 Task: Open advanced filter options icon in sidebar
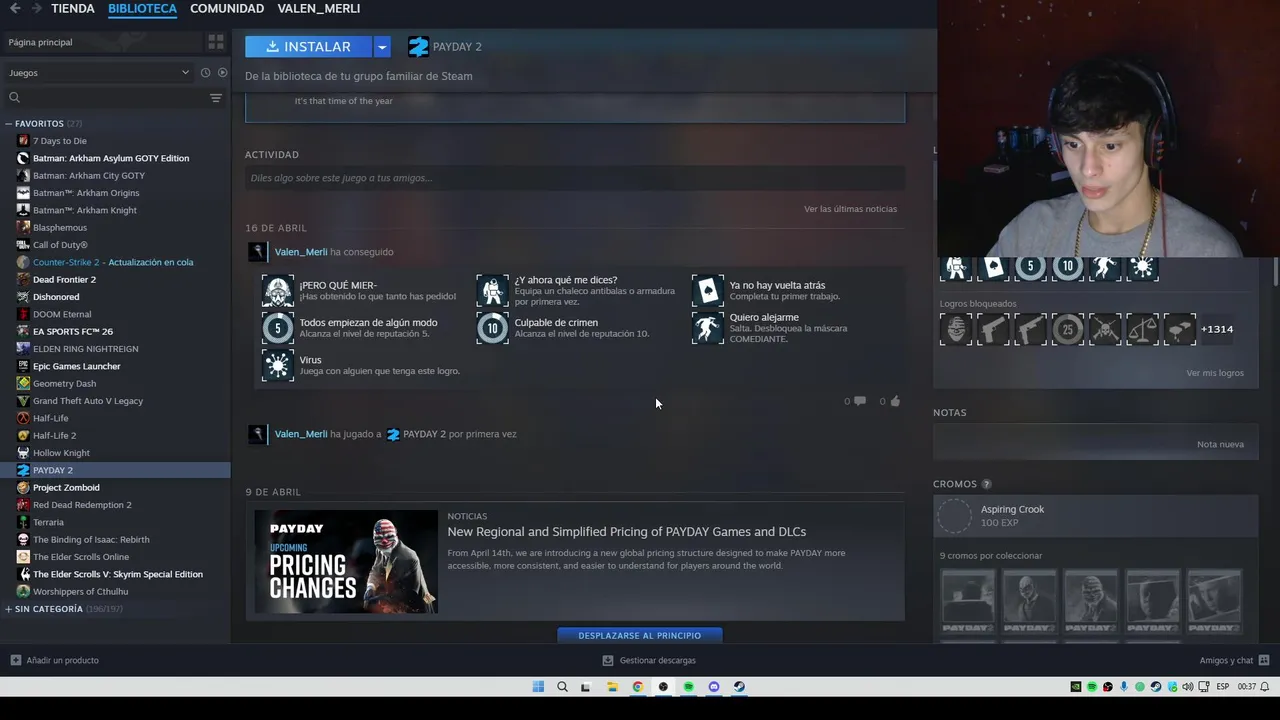[216, 97]
